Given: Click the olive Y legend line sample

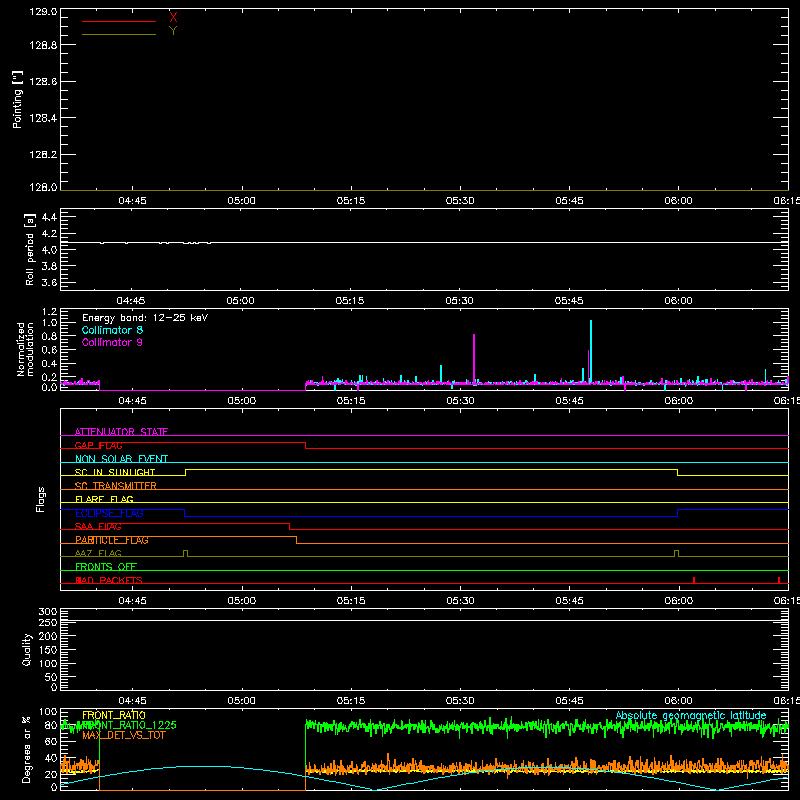Looking at the screenshot, I should tap(119, 34).
